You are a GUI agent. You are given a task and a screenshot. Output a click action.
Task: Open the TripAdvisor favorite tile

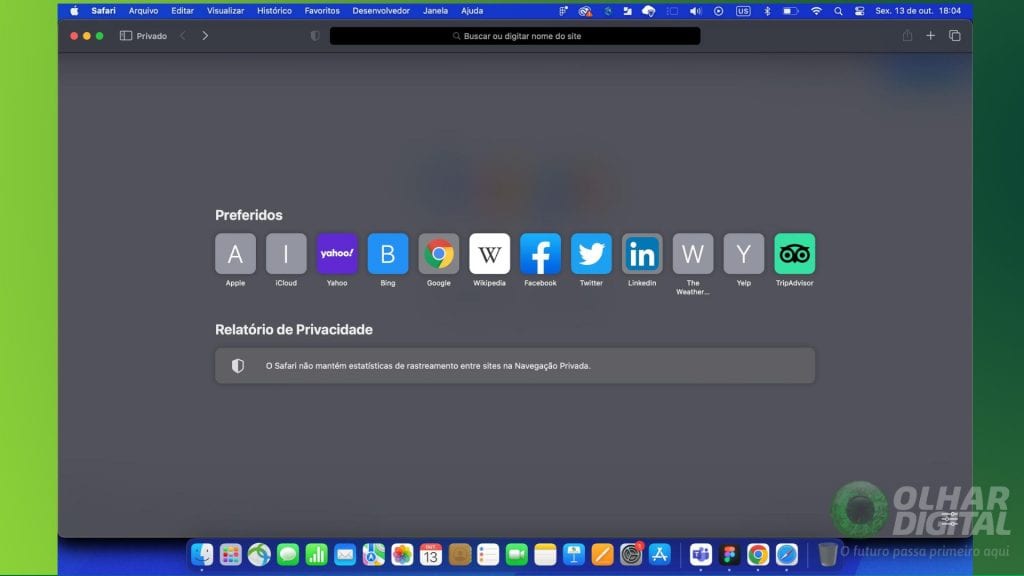point(795,253)
